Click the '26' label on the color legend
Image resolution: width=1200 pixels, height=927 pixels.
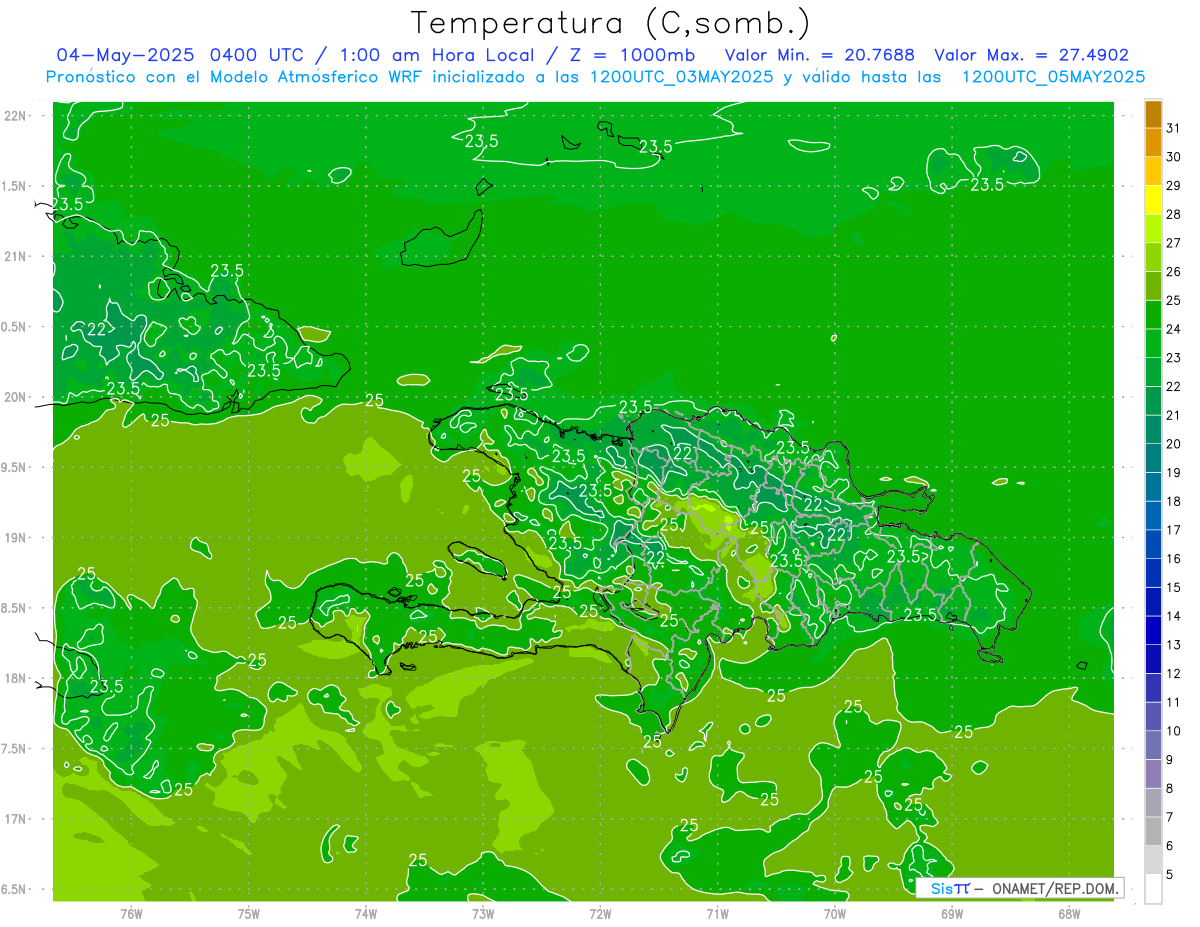pyautogui.click(x=1174, y=271)
